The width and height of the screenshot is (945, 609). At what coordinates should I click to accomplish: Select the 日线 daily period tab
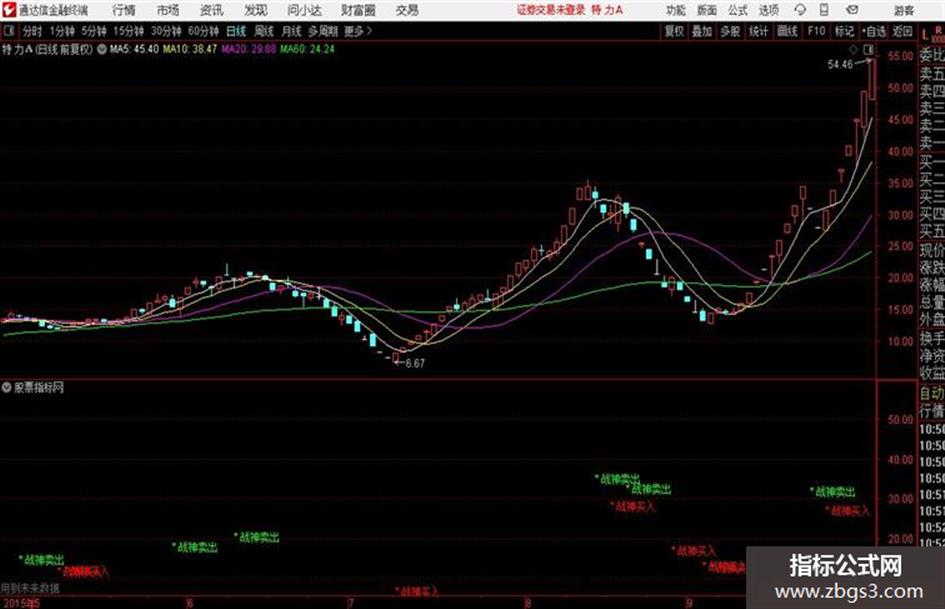(x=236, y=31)
